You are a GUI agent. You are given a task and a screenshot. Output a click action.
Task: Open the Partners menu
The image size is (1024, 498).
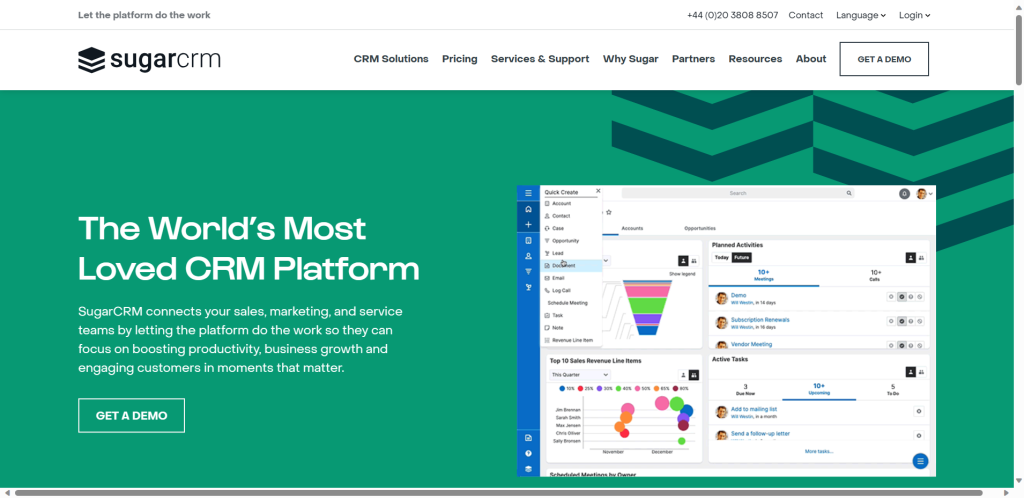click(694, 59)
